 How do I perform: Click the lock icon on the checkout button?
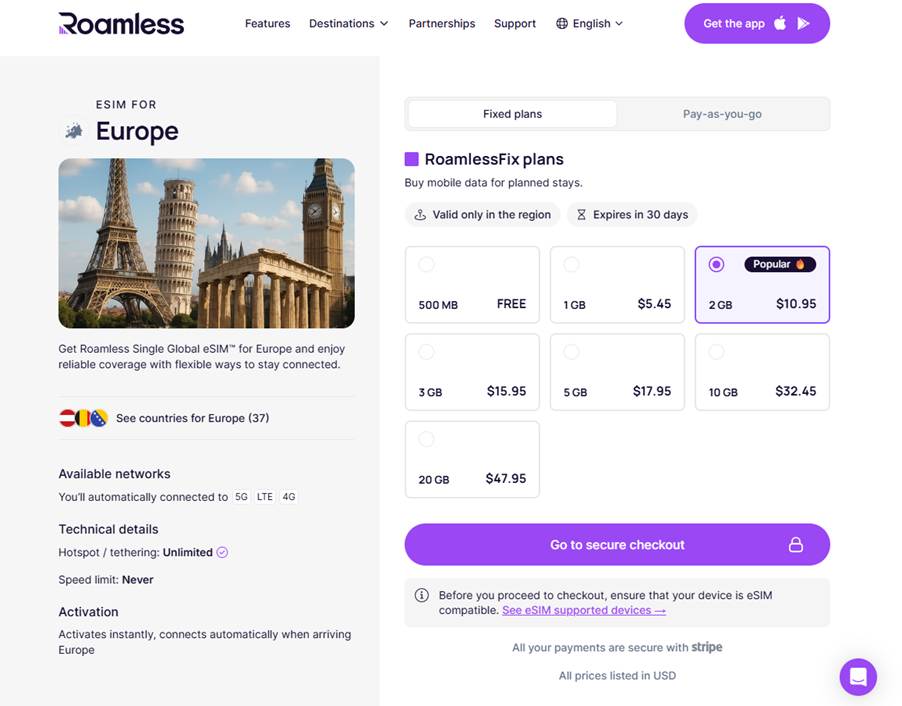796,545
